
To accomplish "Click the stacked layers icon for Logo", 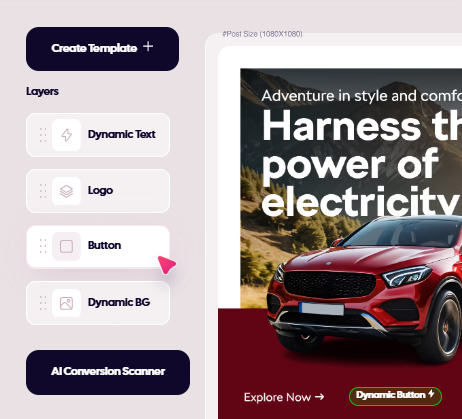I will click(66, 191).
